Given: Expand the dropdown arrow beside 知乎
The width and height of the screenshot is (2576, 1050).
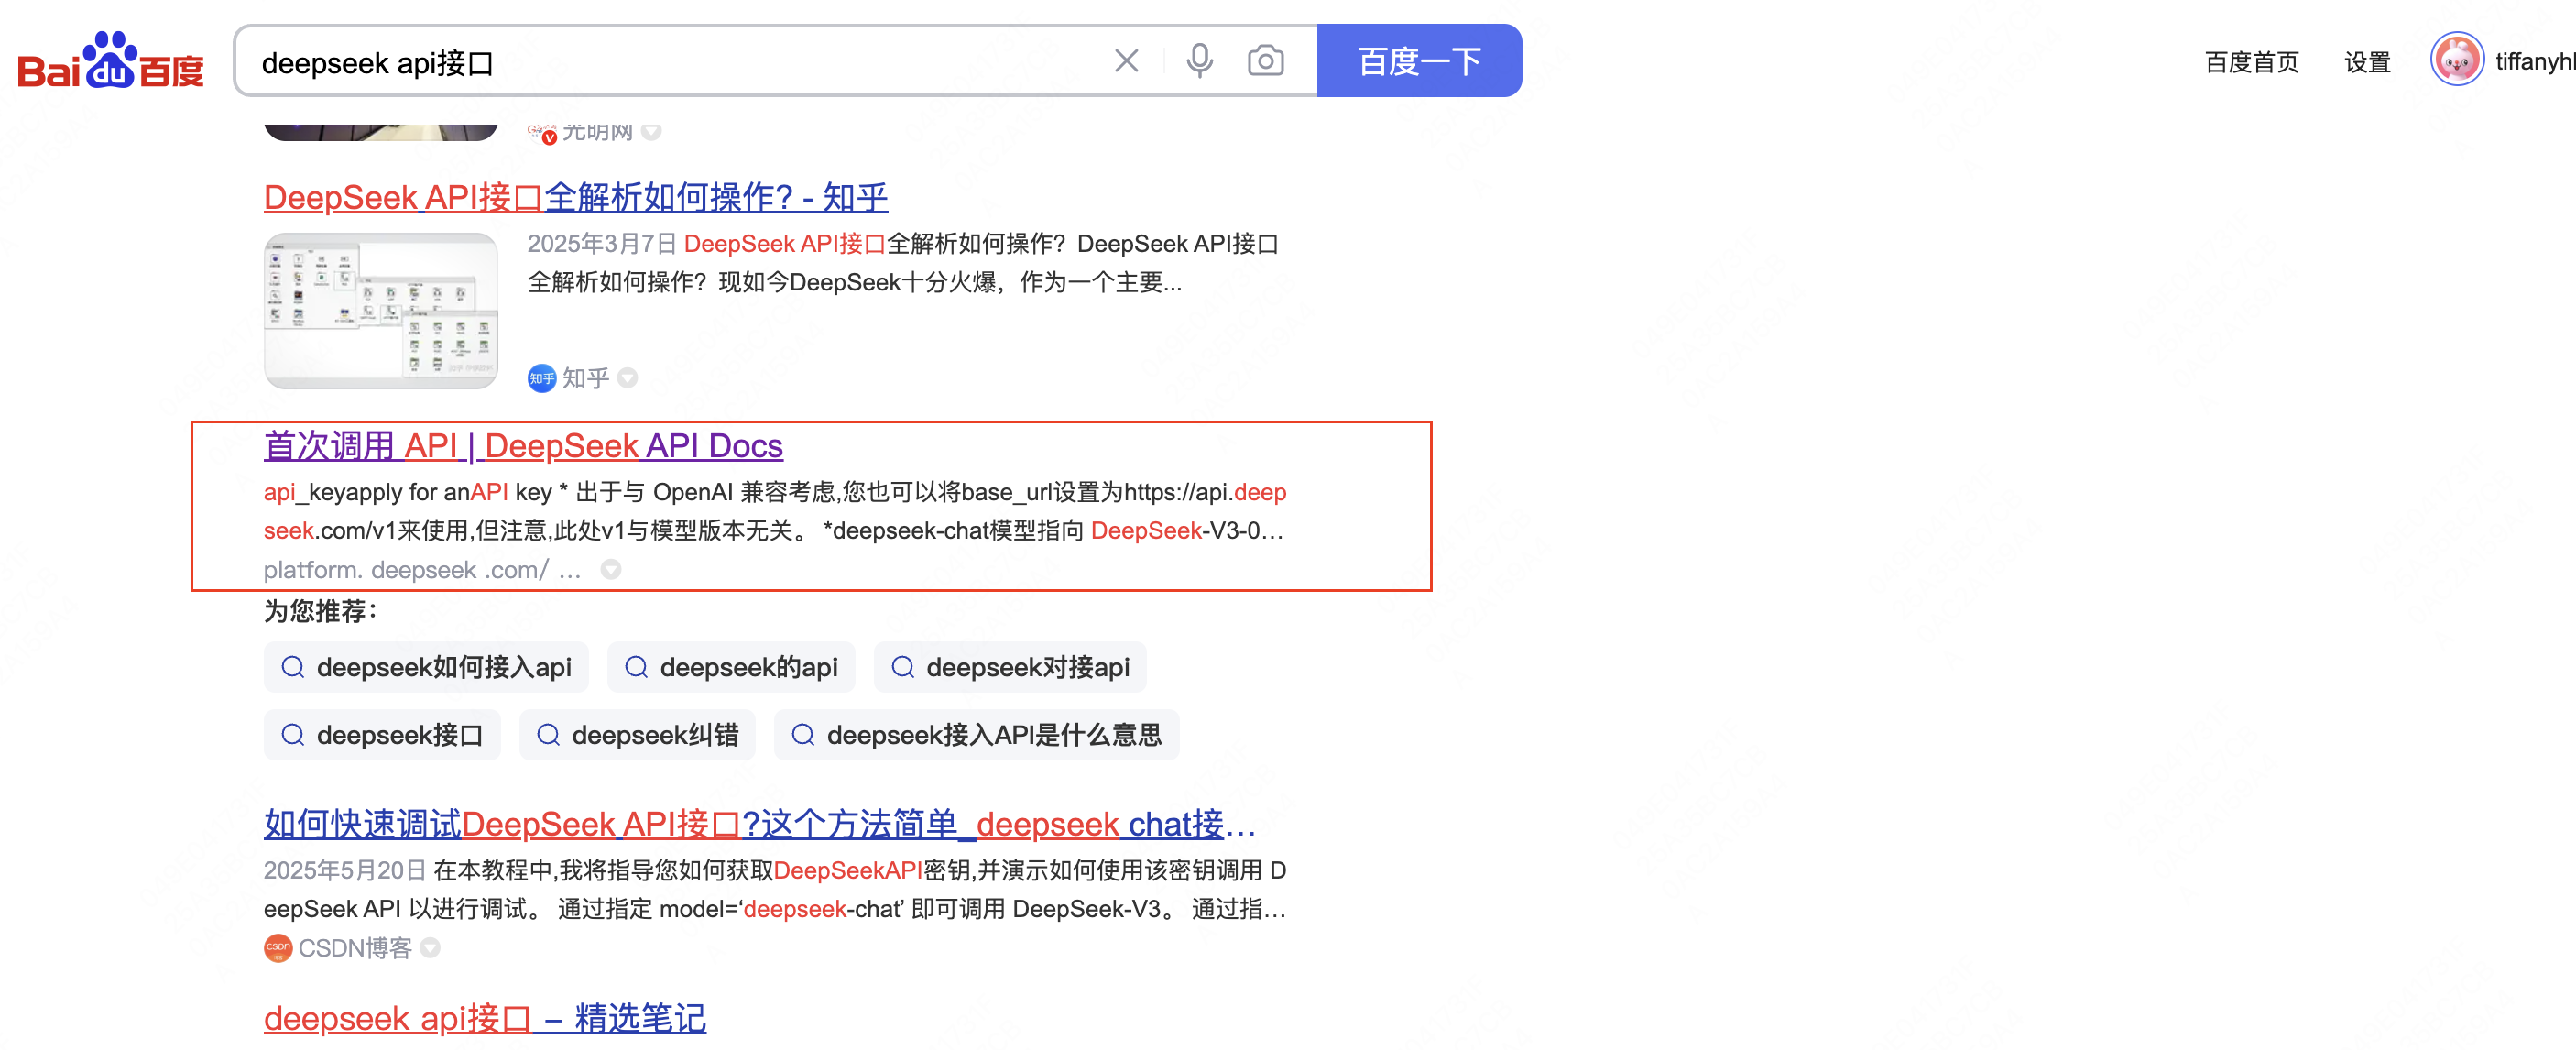Looking at the screenshot, I should click(x=627, y=378).
